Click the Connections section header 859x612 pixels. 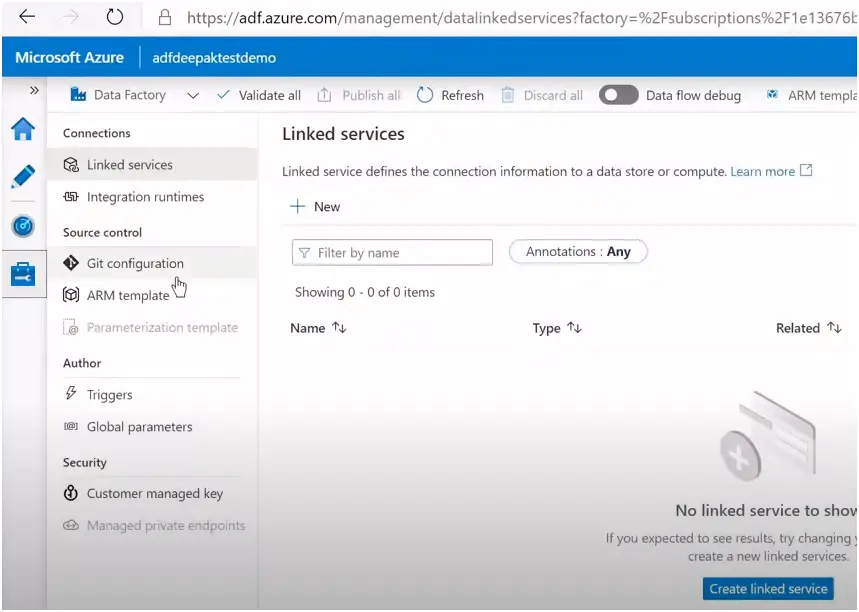coord(96,133)
